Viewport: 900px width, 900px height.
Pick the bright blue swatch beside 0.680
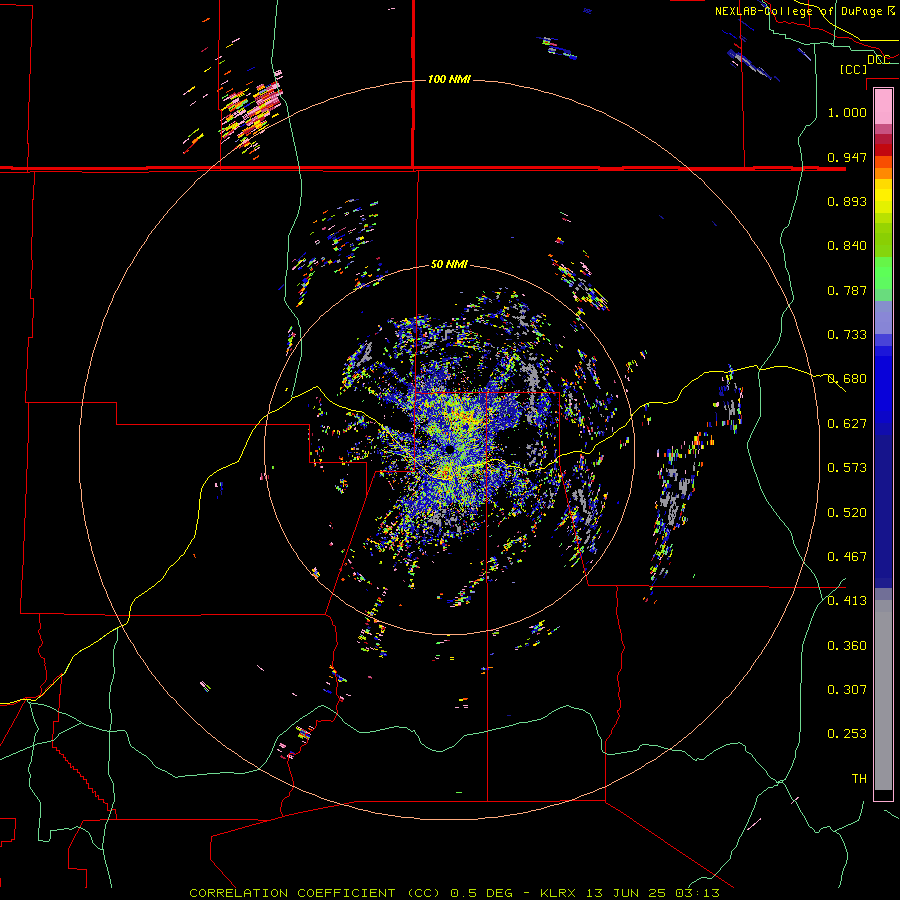(883, 385)
